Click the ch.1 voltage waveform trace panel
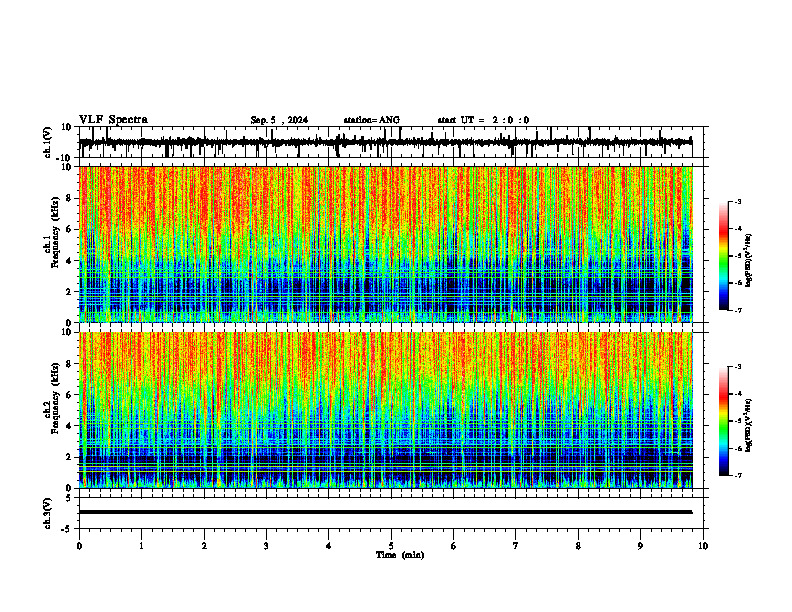The width and height of the screenshot is (792, 612). [x=393, y=142]
